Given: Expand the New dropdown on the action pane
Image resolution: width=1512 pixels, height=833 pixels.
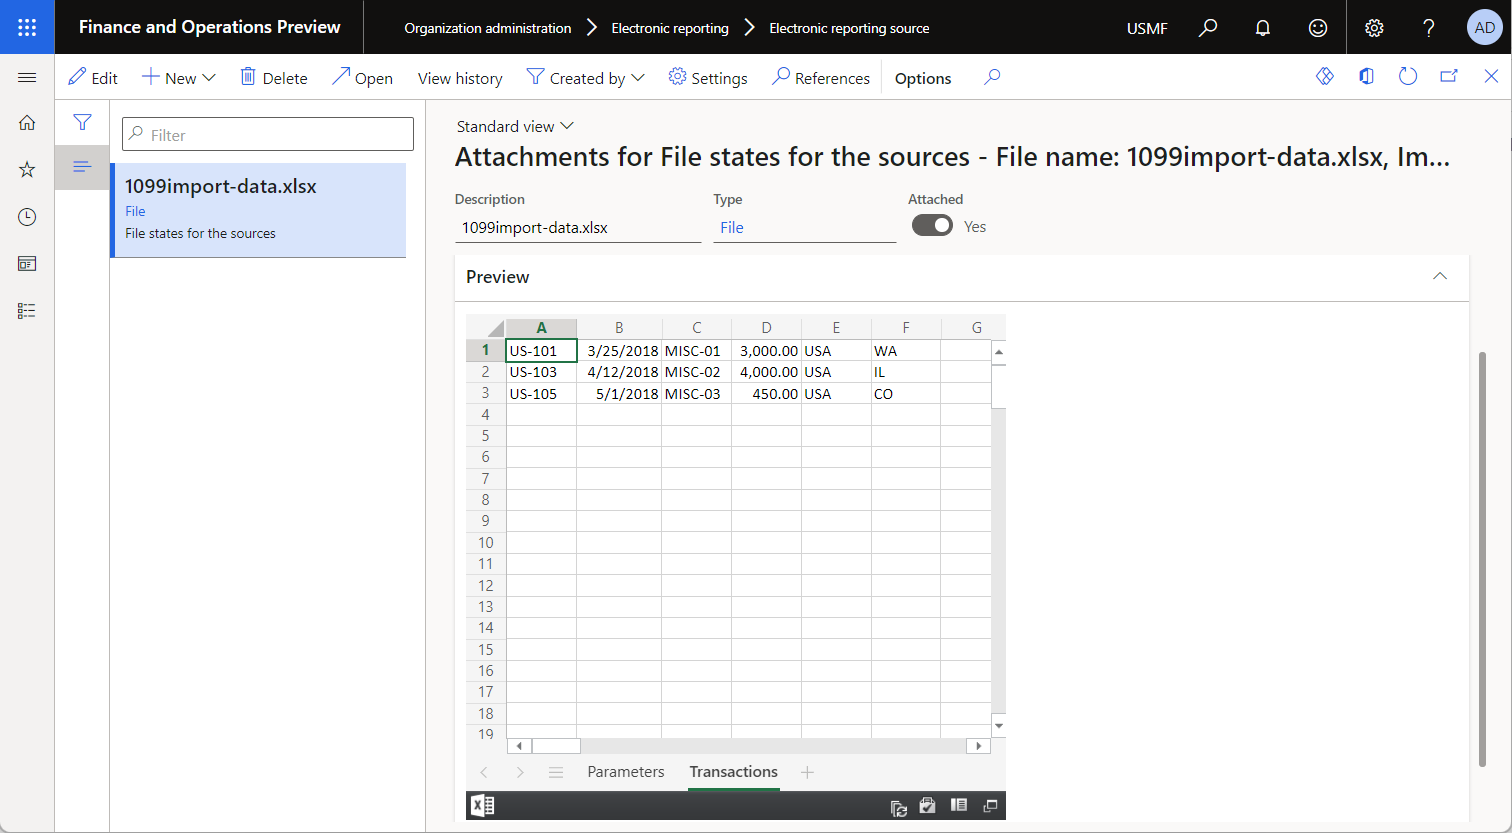Looking at the screenshot, I should pyautogui.click(x=209, y=77).
